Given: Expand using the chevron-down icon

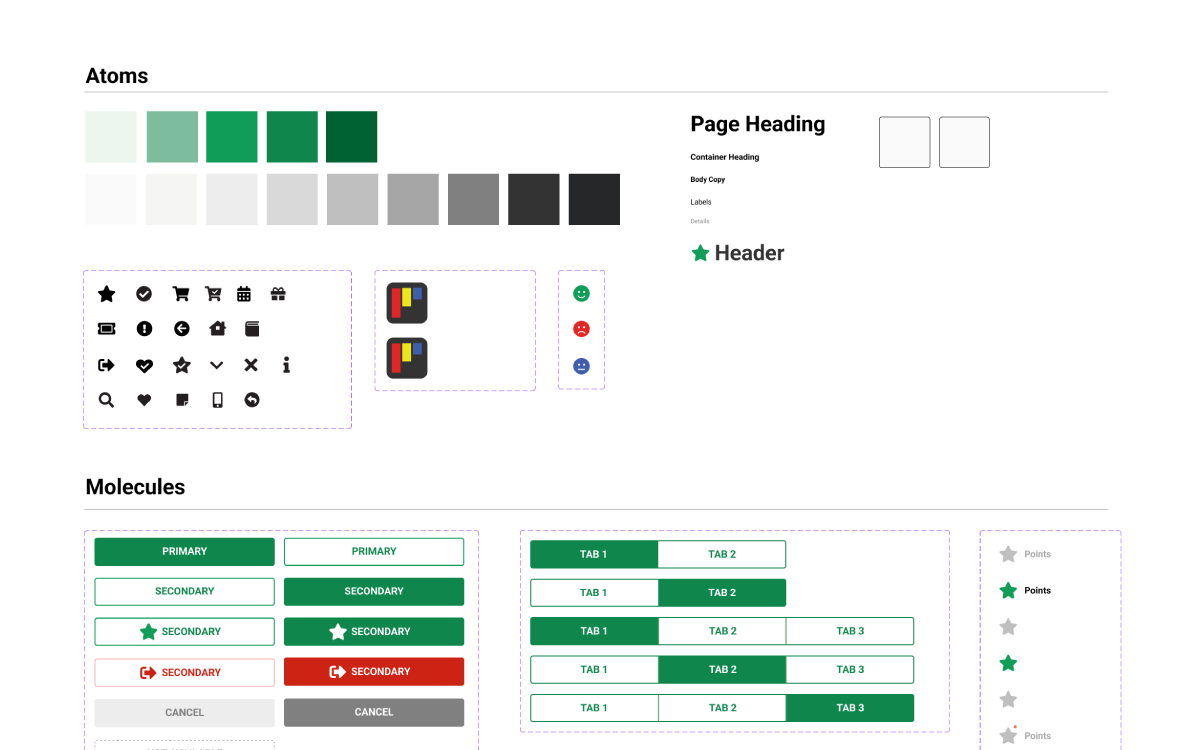Looking at the screenshot, I should click(x=216, y=365).
